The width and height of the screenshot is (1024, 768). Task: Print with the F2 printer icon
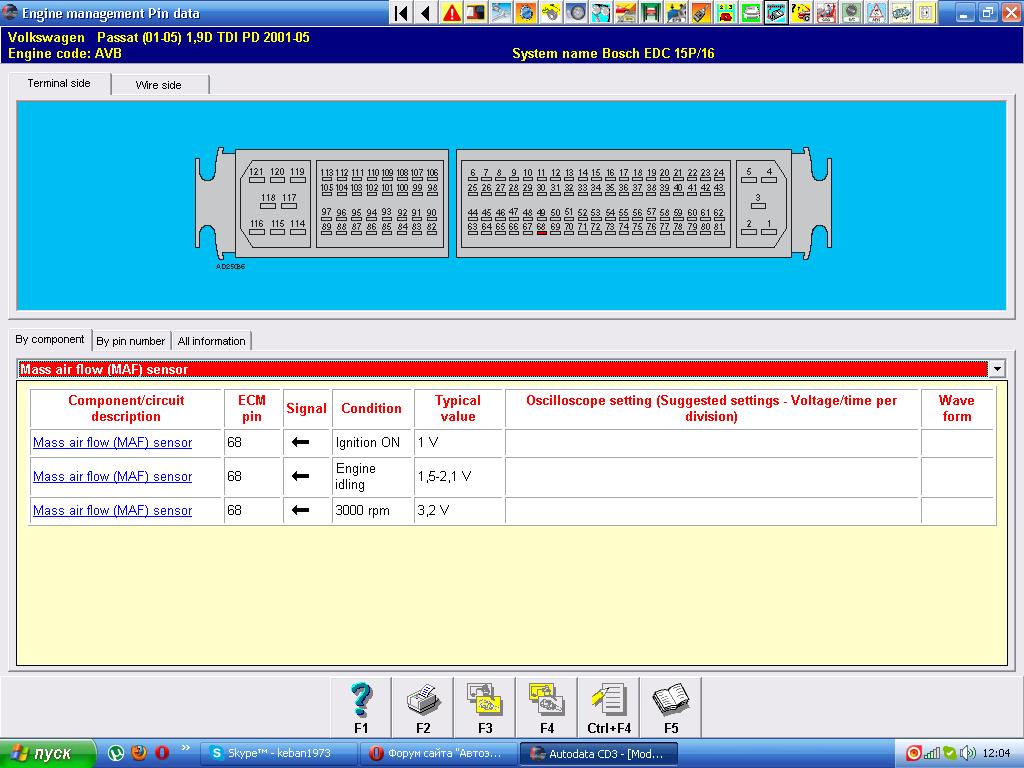tap(423, 708)
